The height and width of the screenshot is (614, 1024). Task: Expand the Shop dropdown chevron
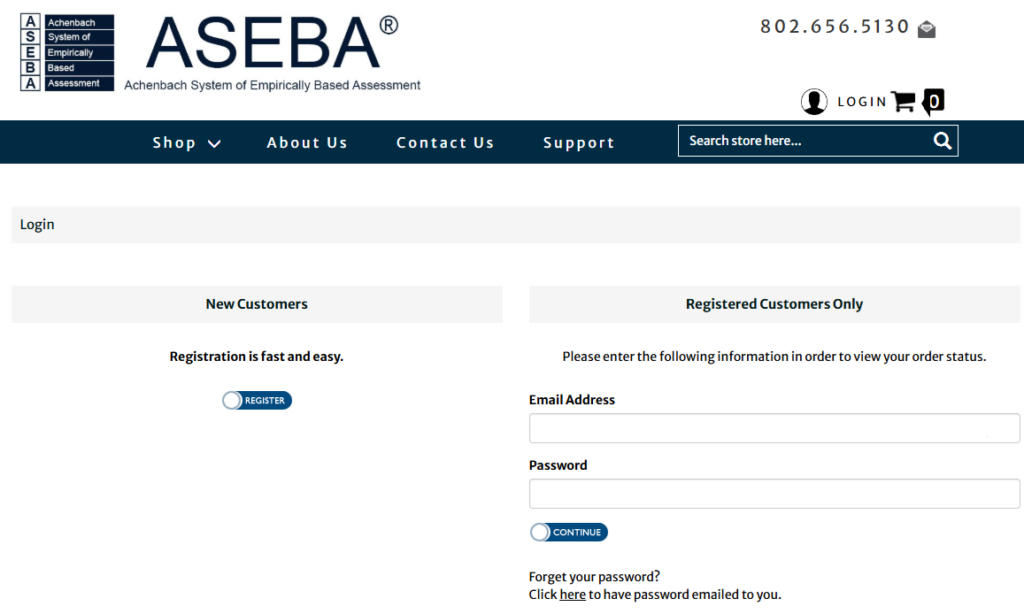[214, 143]
